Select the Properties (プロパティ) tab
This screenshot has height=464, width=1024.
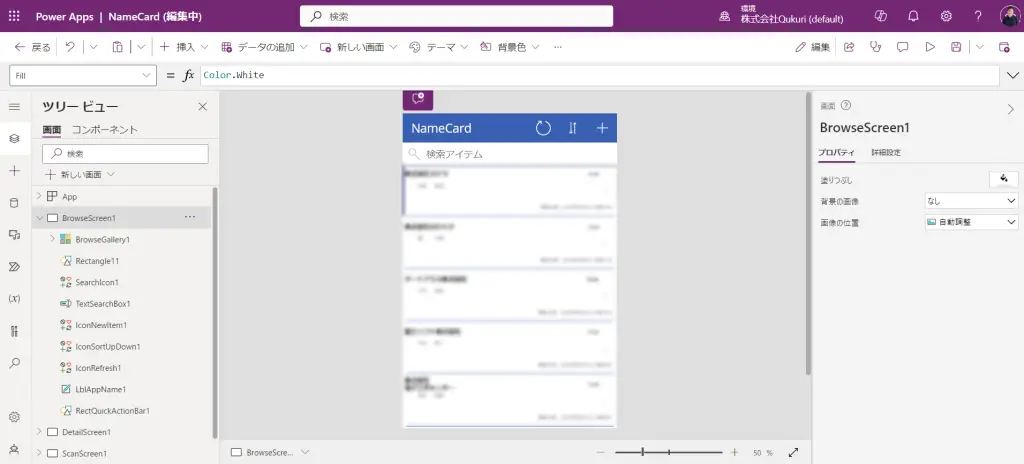coord(837,152)
